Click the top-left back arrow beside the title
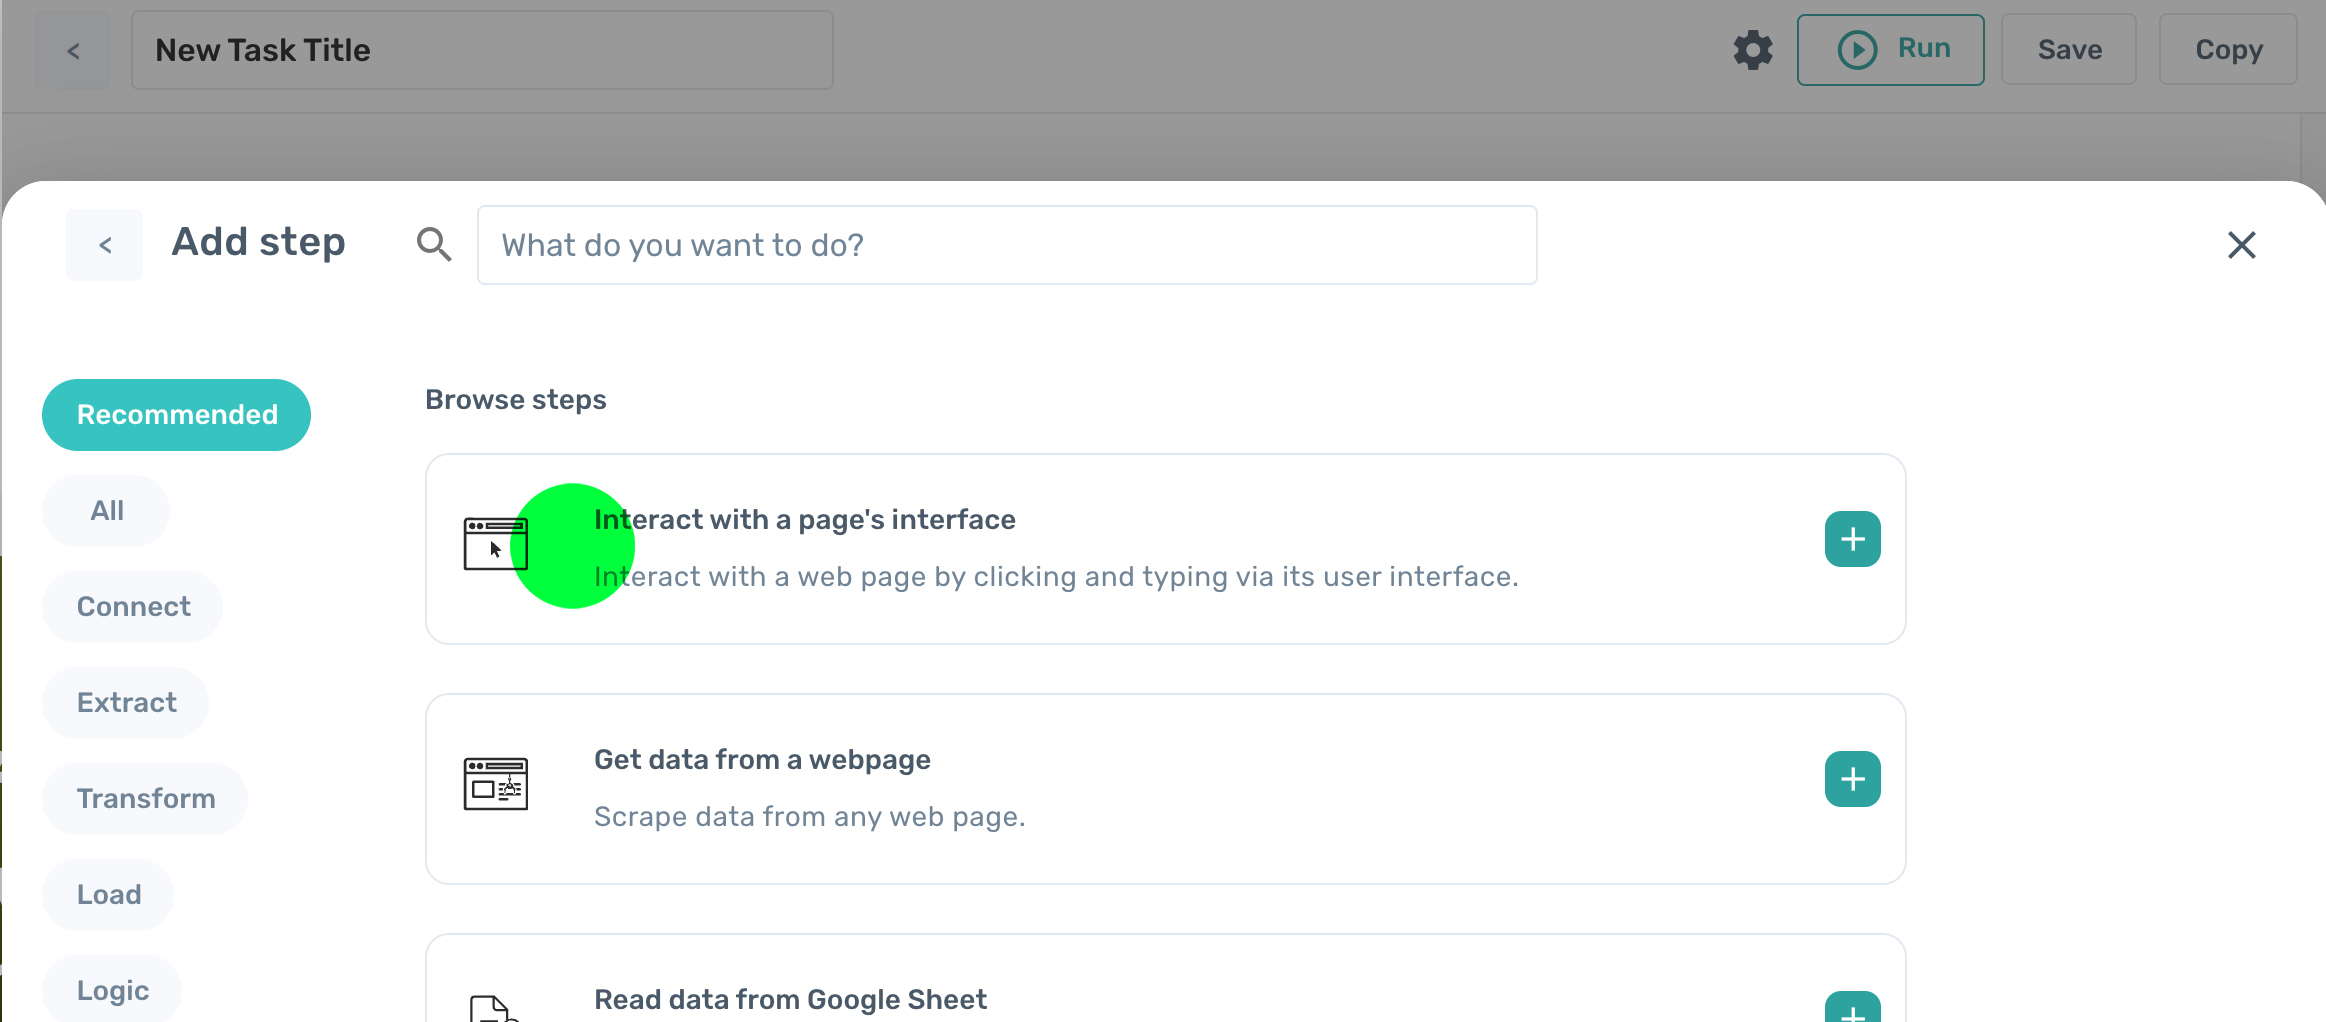Image resolution: width=2326 pixels, height=1022 pixels. pyautogui.click(x=73, y=51)
